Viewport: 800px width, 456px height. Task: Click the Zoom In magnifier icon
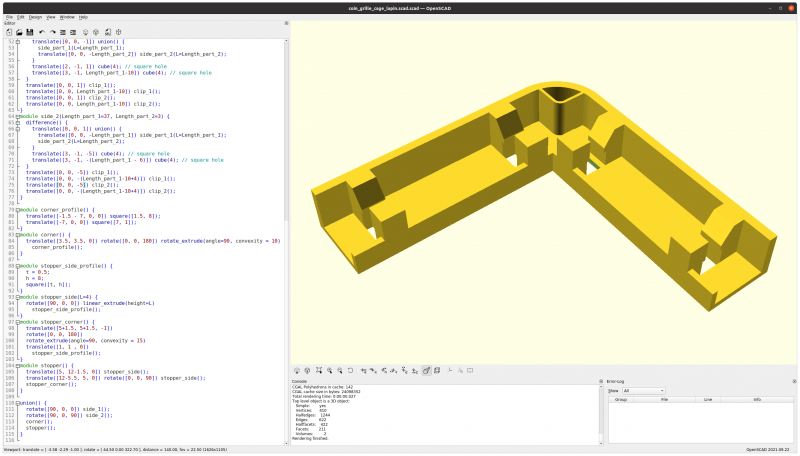pyautogui.click(x=329, y=371)
